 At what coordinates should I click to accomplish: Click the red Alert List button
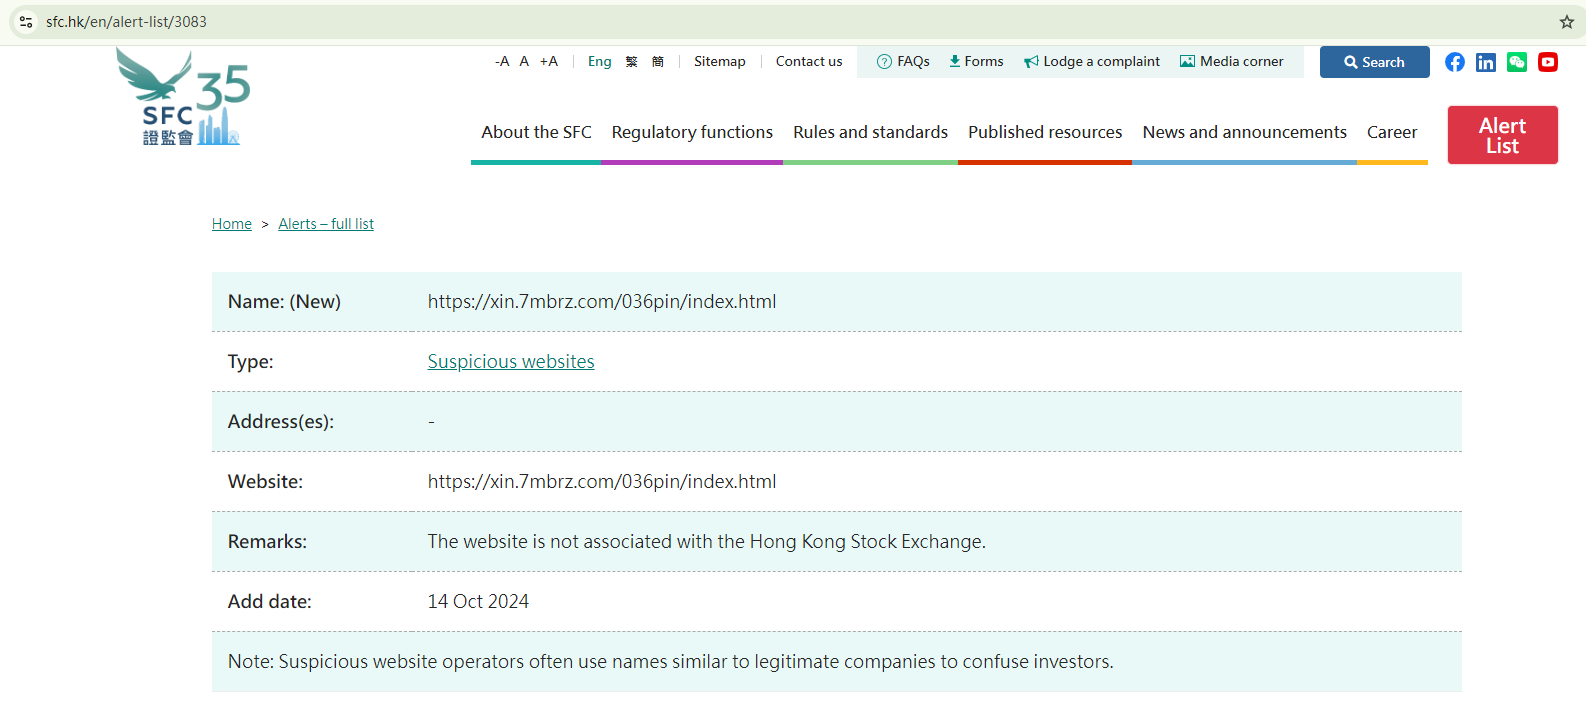pyautogui.click(x=1502, y=135)
